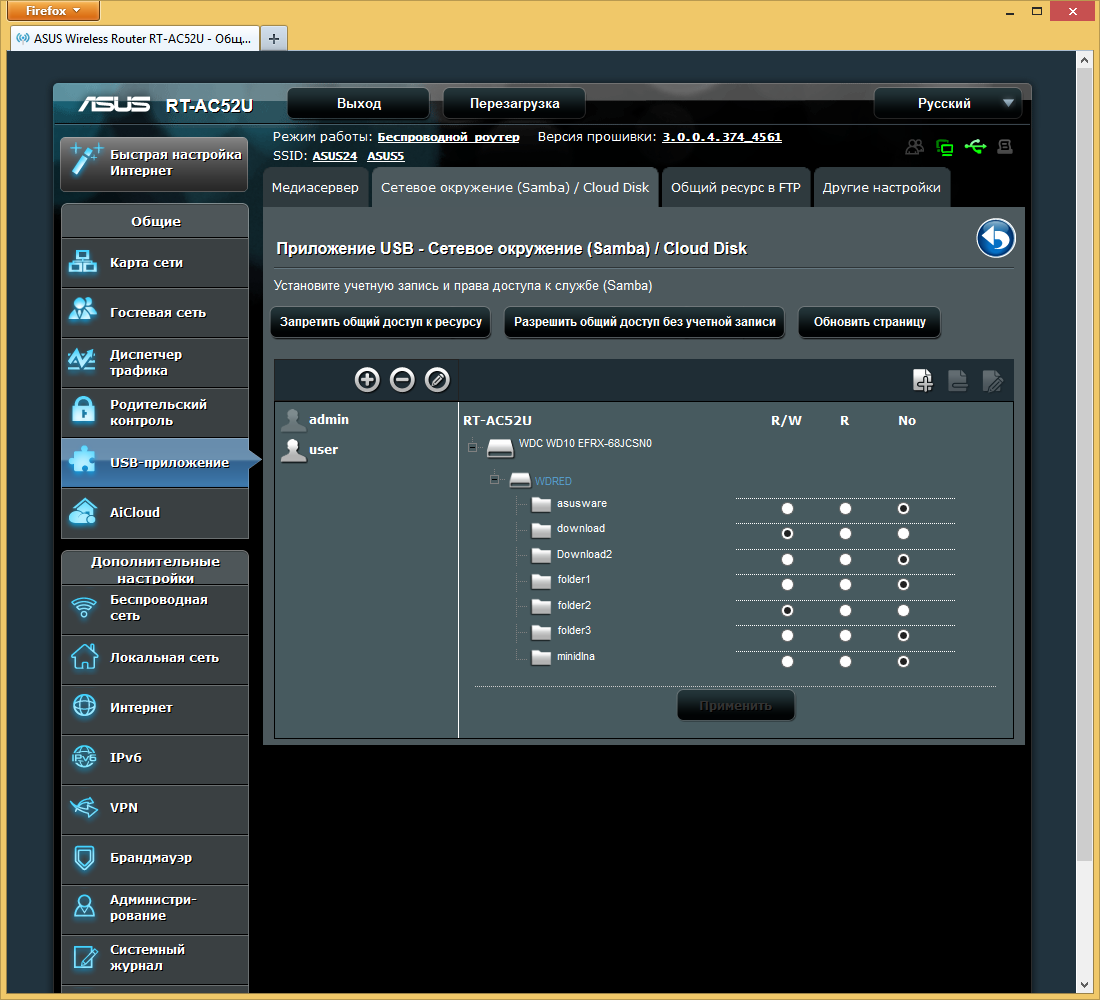This screenshot has height=1000, width=1100.
Task: Set minidlna folder to read-only R
Action: [845, 662]
